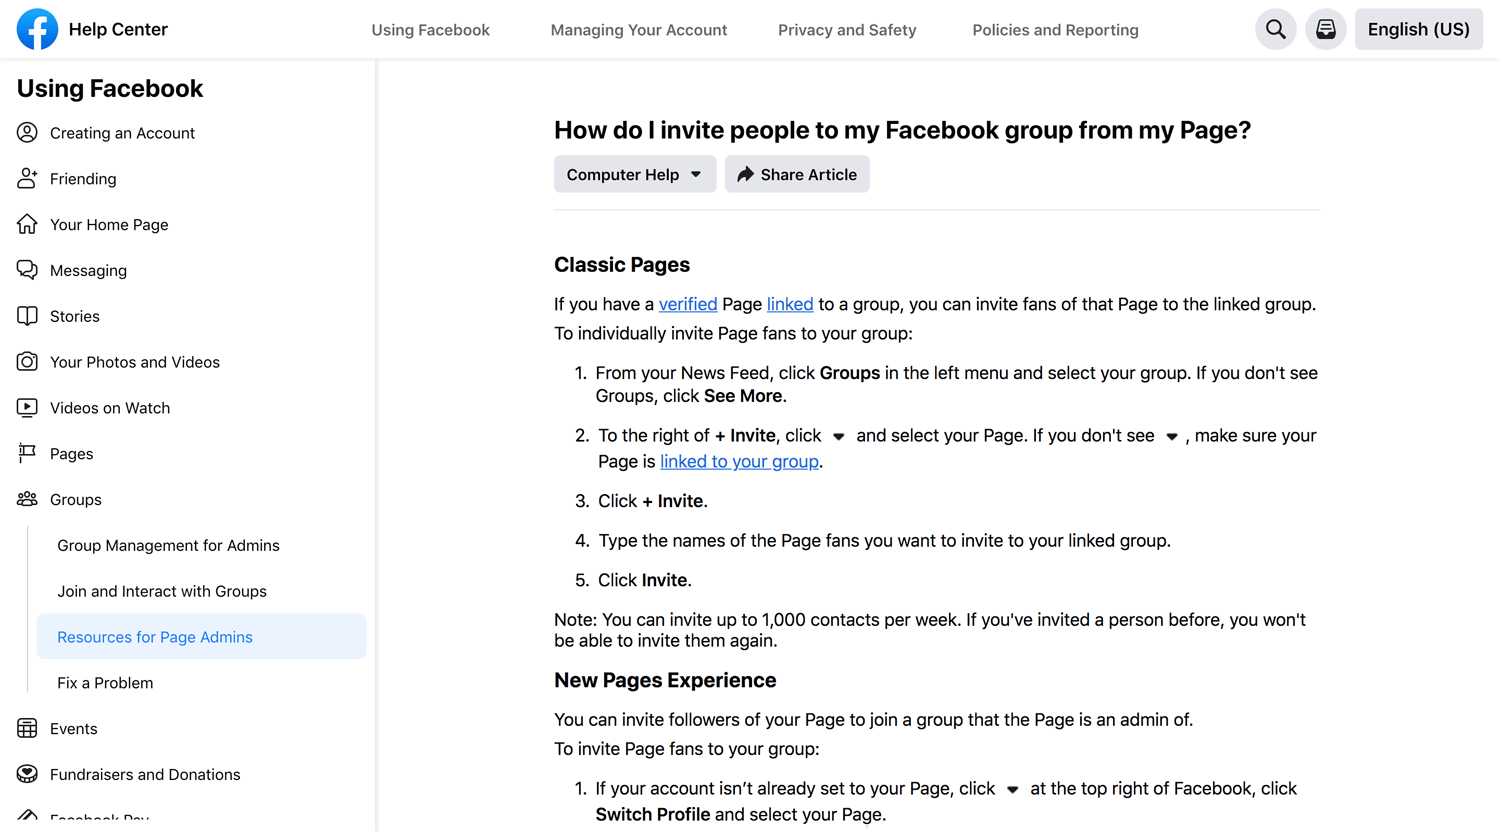This screenshot has height=832, width=1500.
Task: Click the Pages flag icon
Action: point(27,453)
